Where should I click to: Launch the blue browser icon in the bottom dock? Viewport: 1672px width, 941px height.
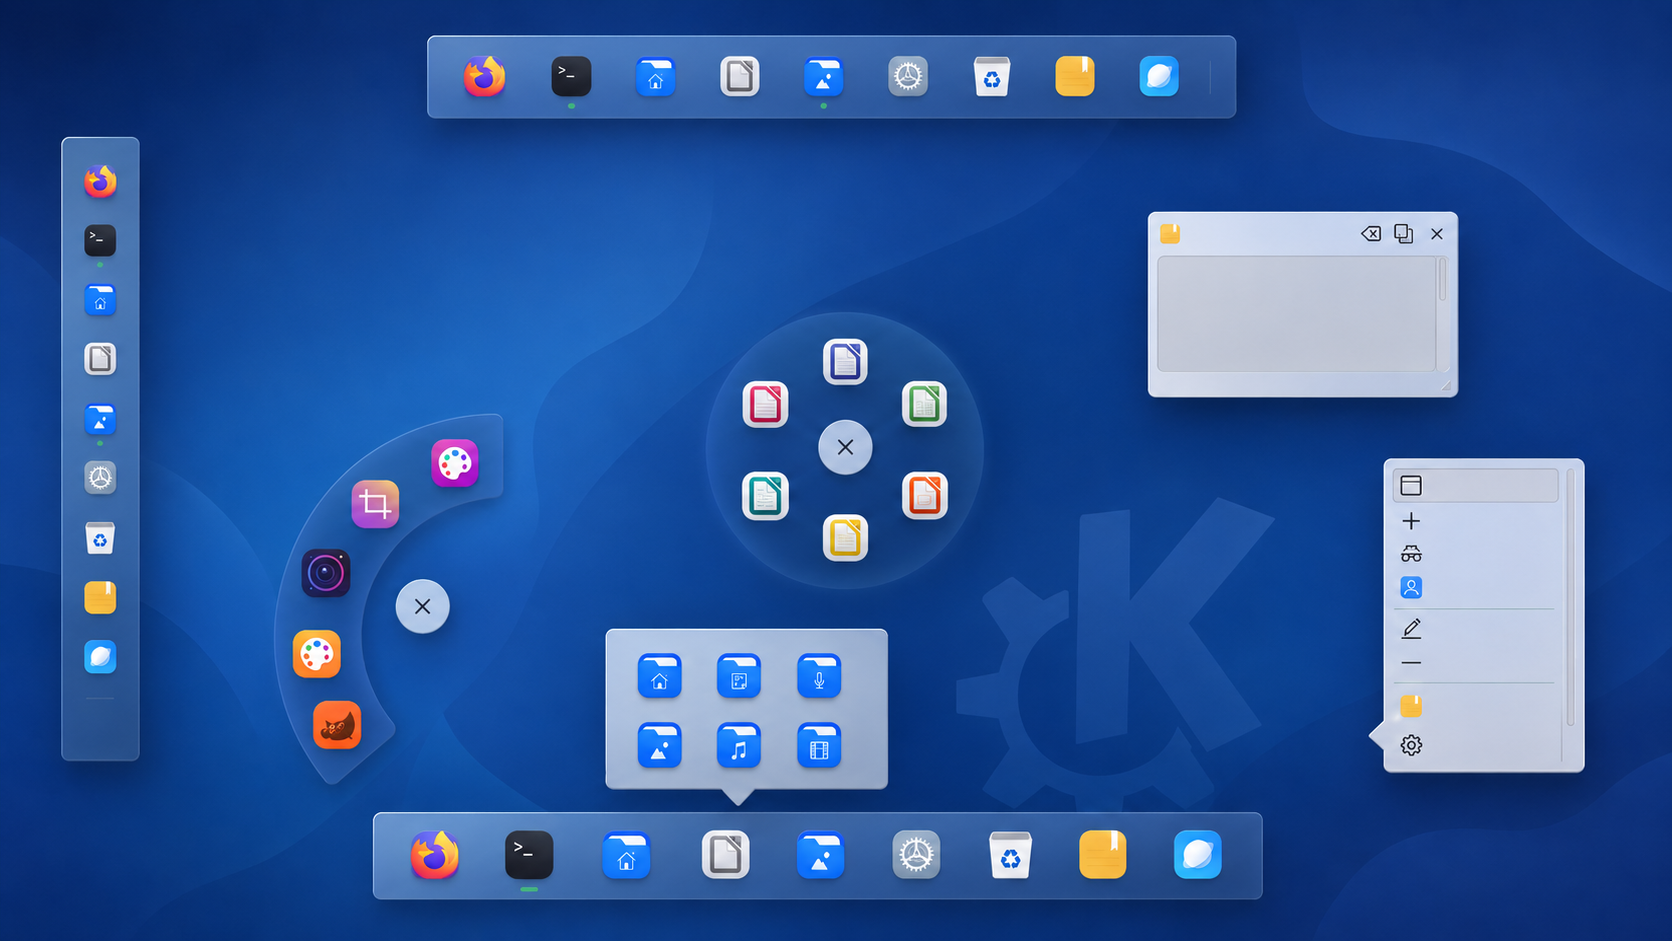[1198, 855]
